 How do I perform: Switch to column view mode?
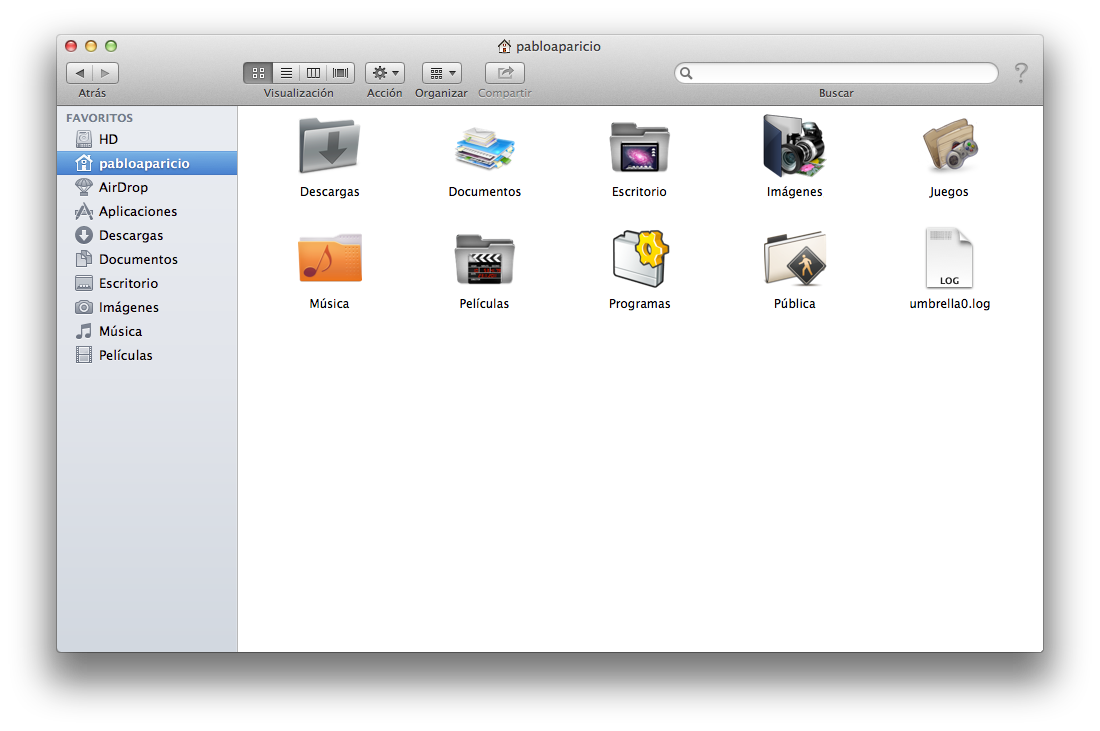[x=314, y=73]
